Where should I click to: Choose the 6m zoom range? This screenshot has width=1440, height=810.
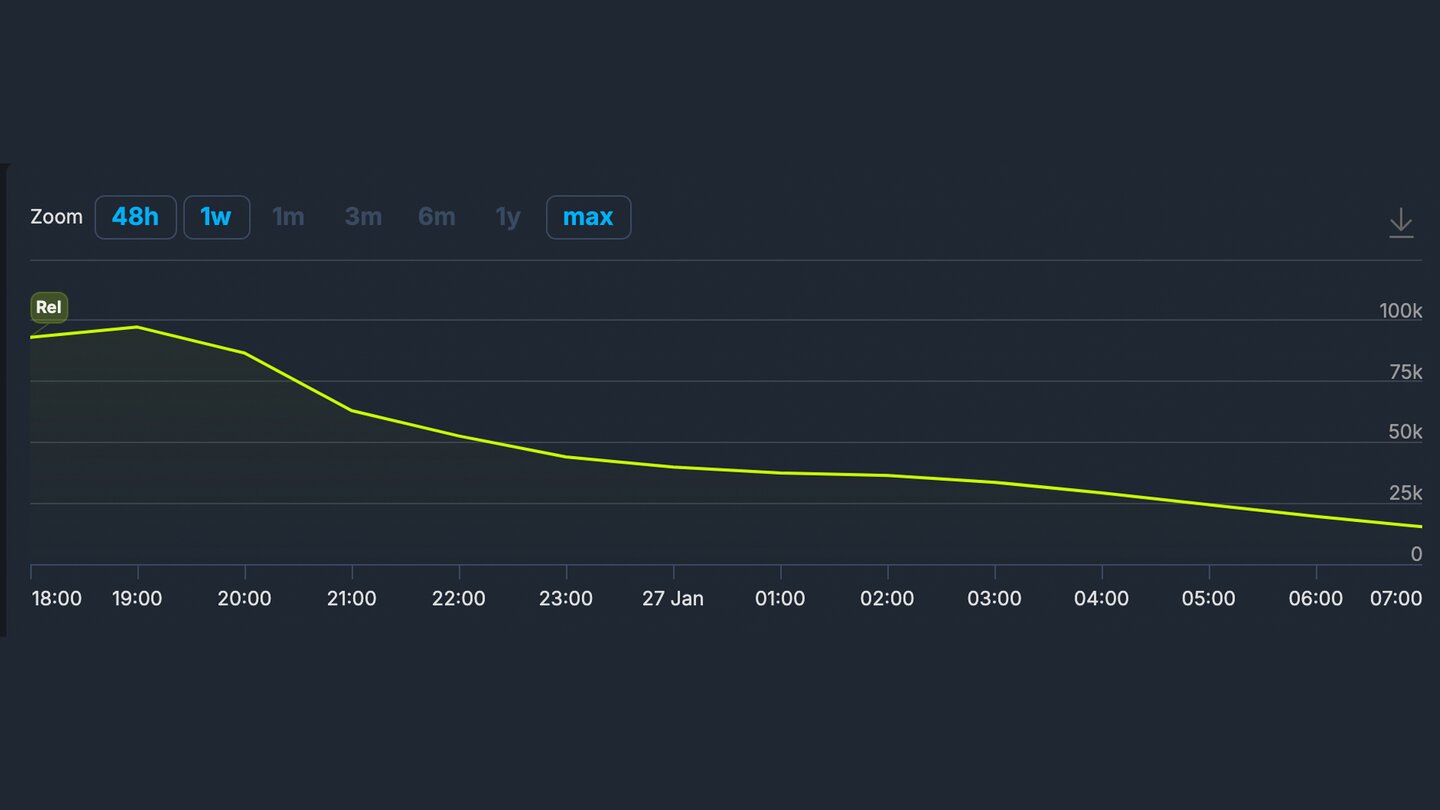pos(436,217)
